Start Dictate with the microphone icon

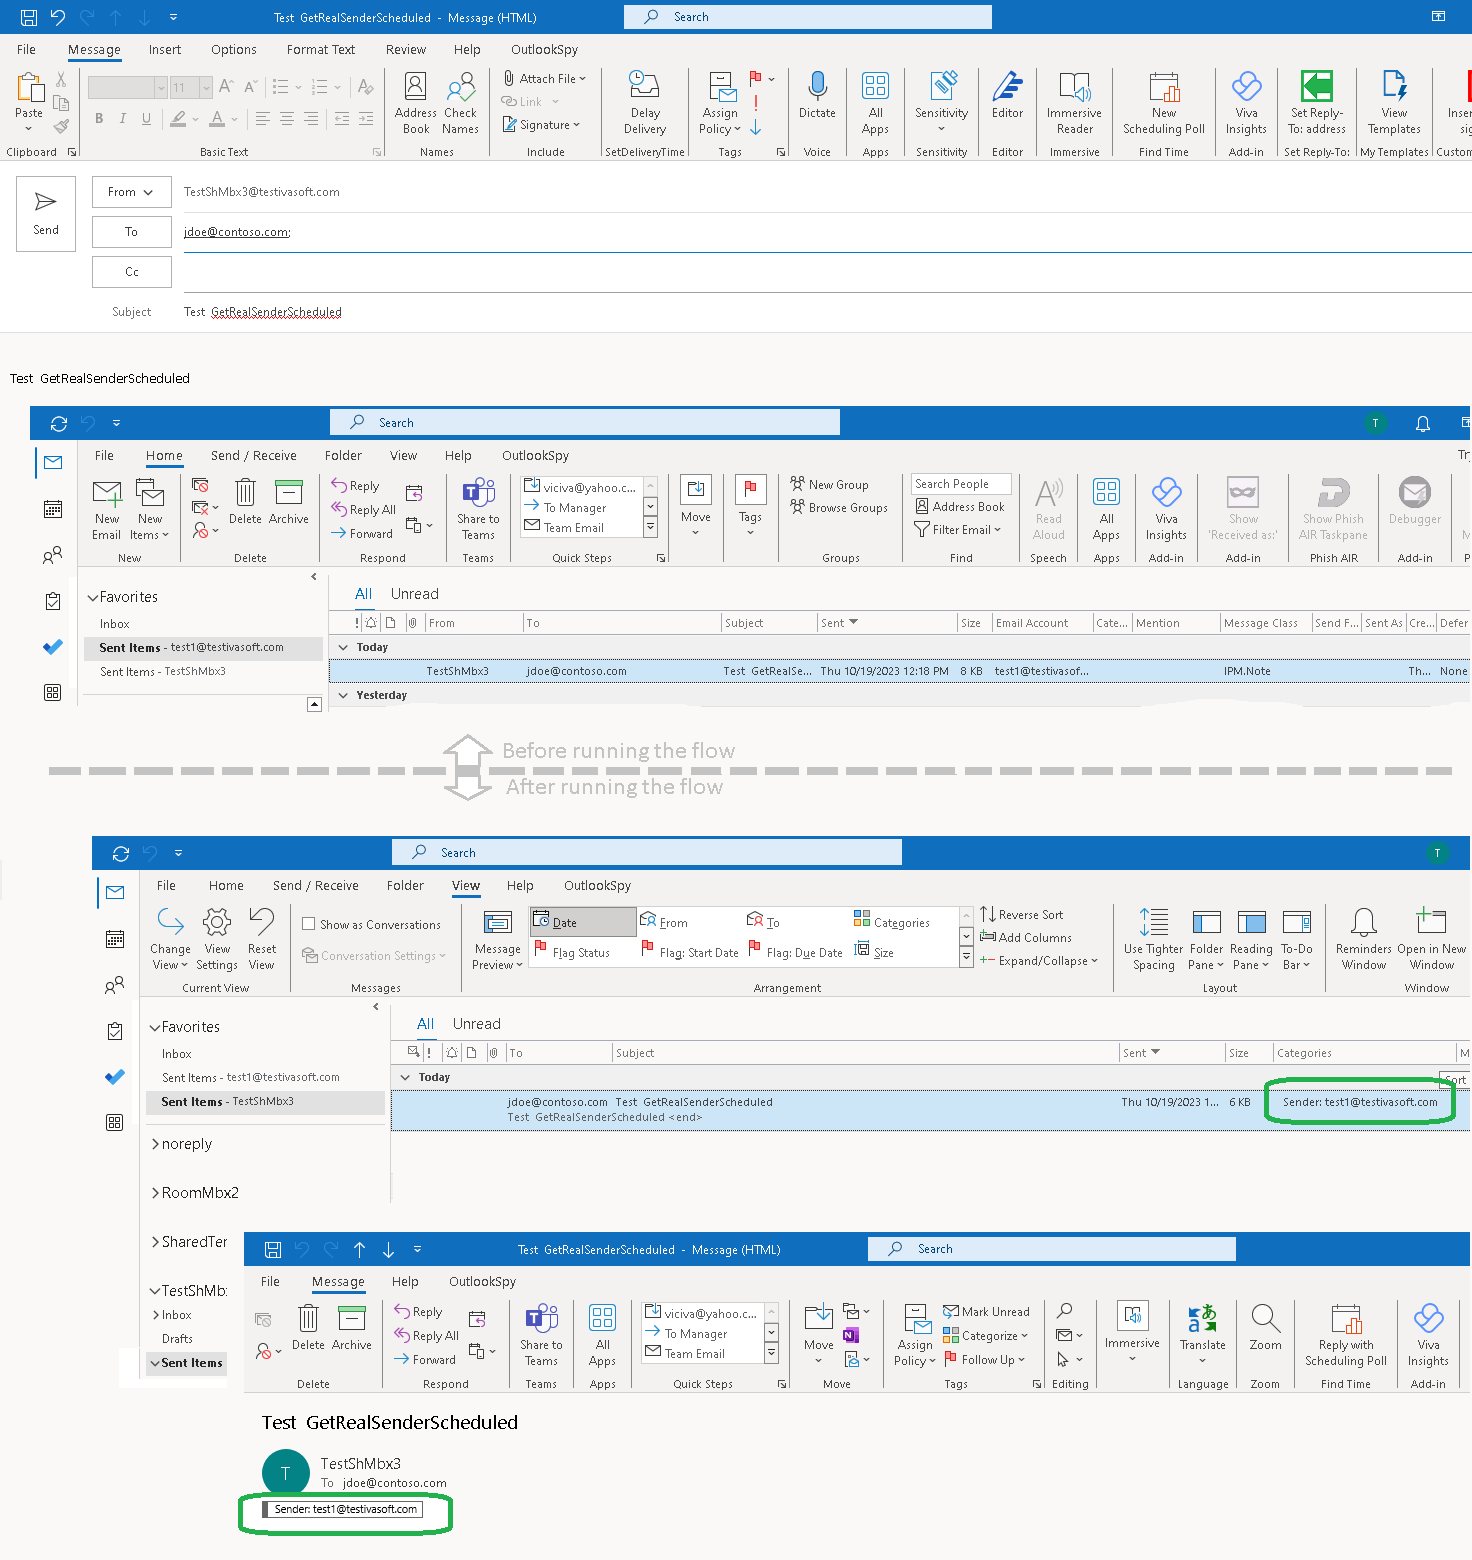(817, 95)
